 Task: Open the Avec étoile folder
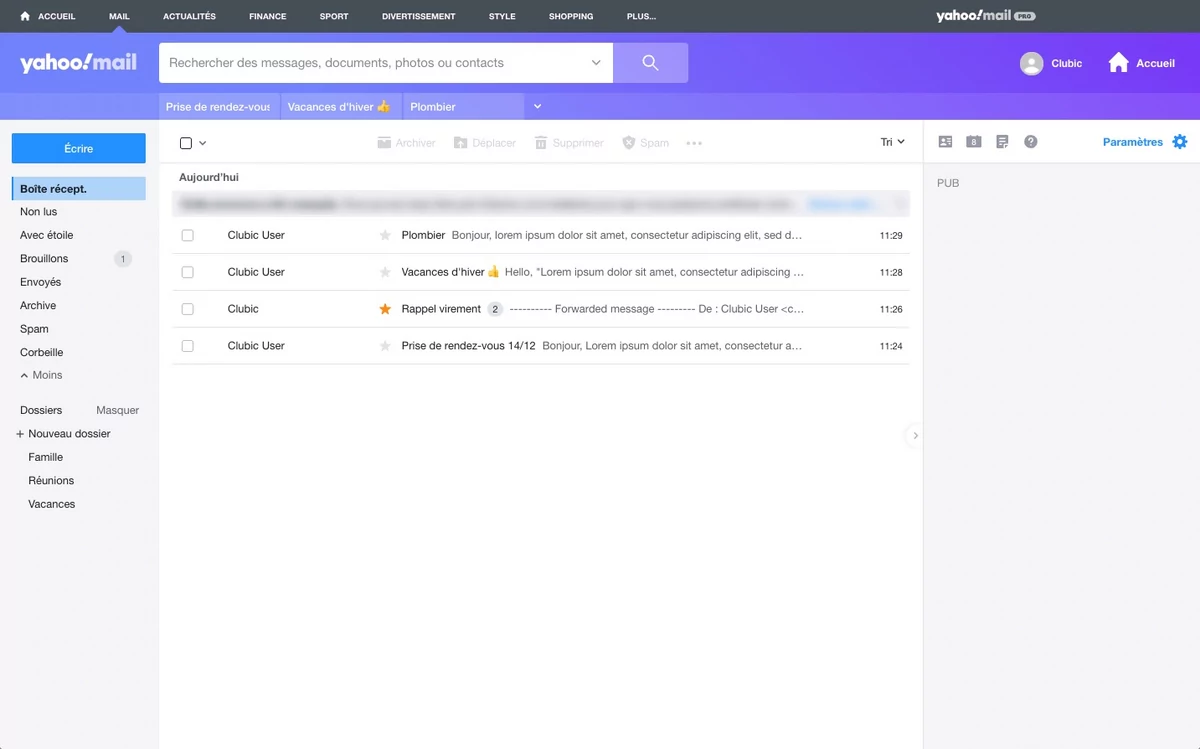coord(46,235)
